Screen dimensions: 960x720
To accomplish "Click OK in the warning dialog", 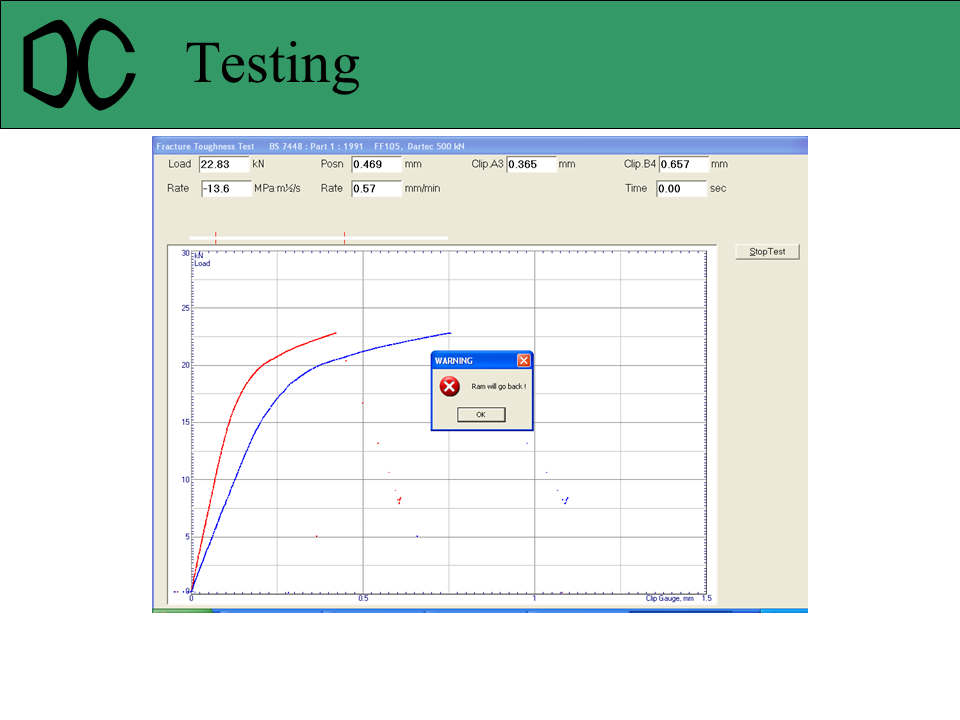I will (481, 414).
